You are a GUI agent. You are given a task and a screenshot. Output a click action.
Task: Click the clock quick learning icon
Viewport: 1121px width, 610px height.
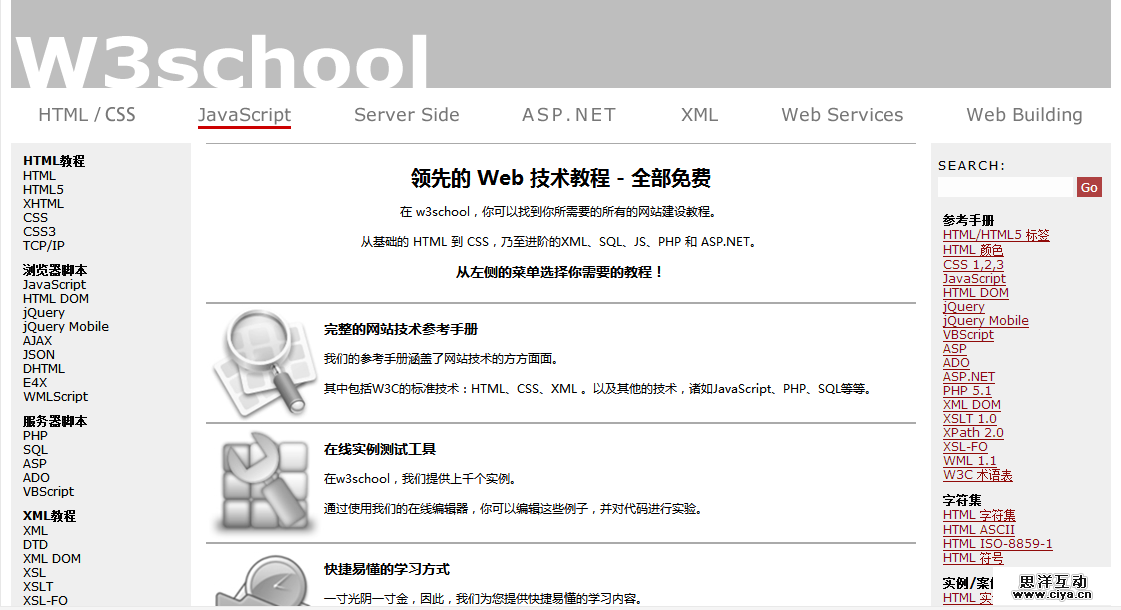pyautogui.click(x=259, y=582)
